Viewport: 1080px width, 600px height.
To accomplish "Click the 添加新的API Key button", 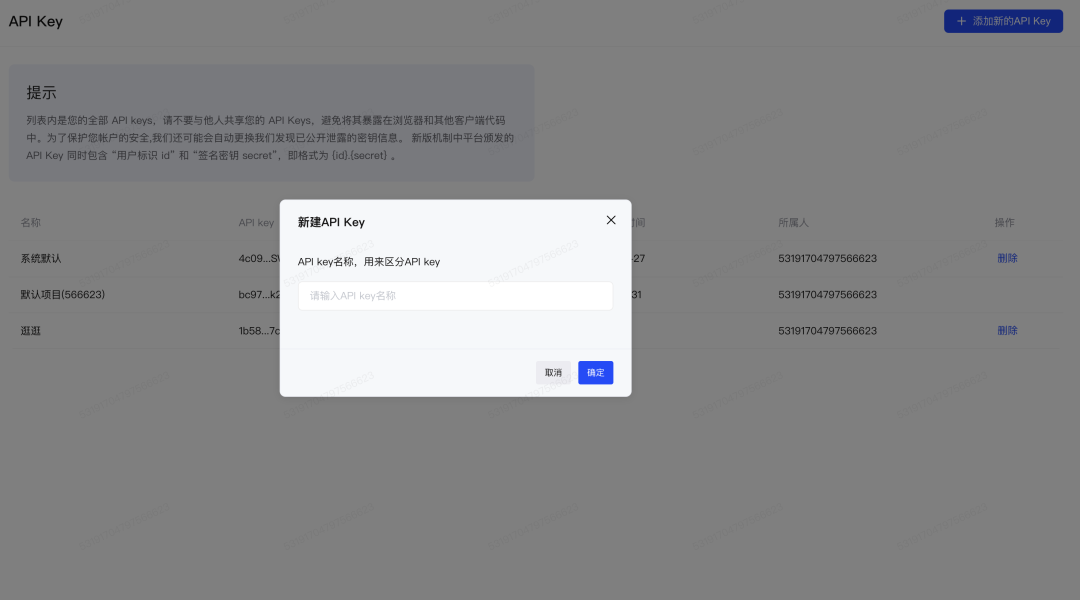I will pyautogui.click(x=1003, y=21).
